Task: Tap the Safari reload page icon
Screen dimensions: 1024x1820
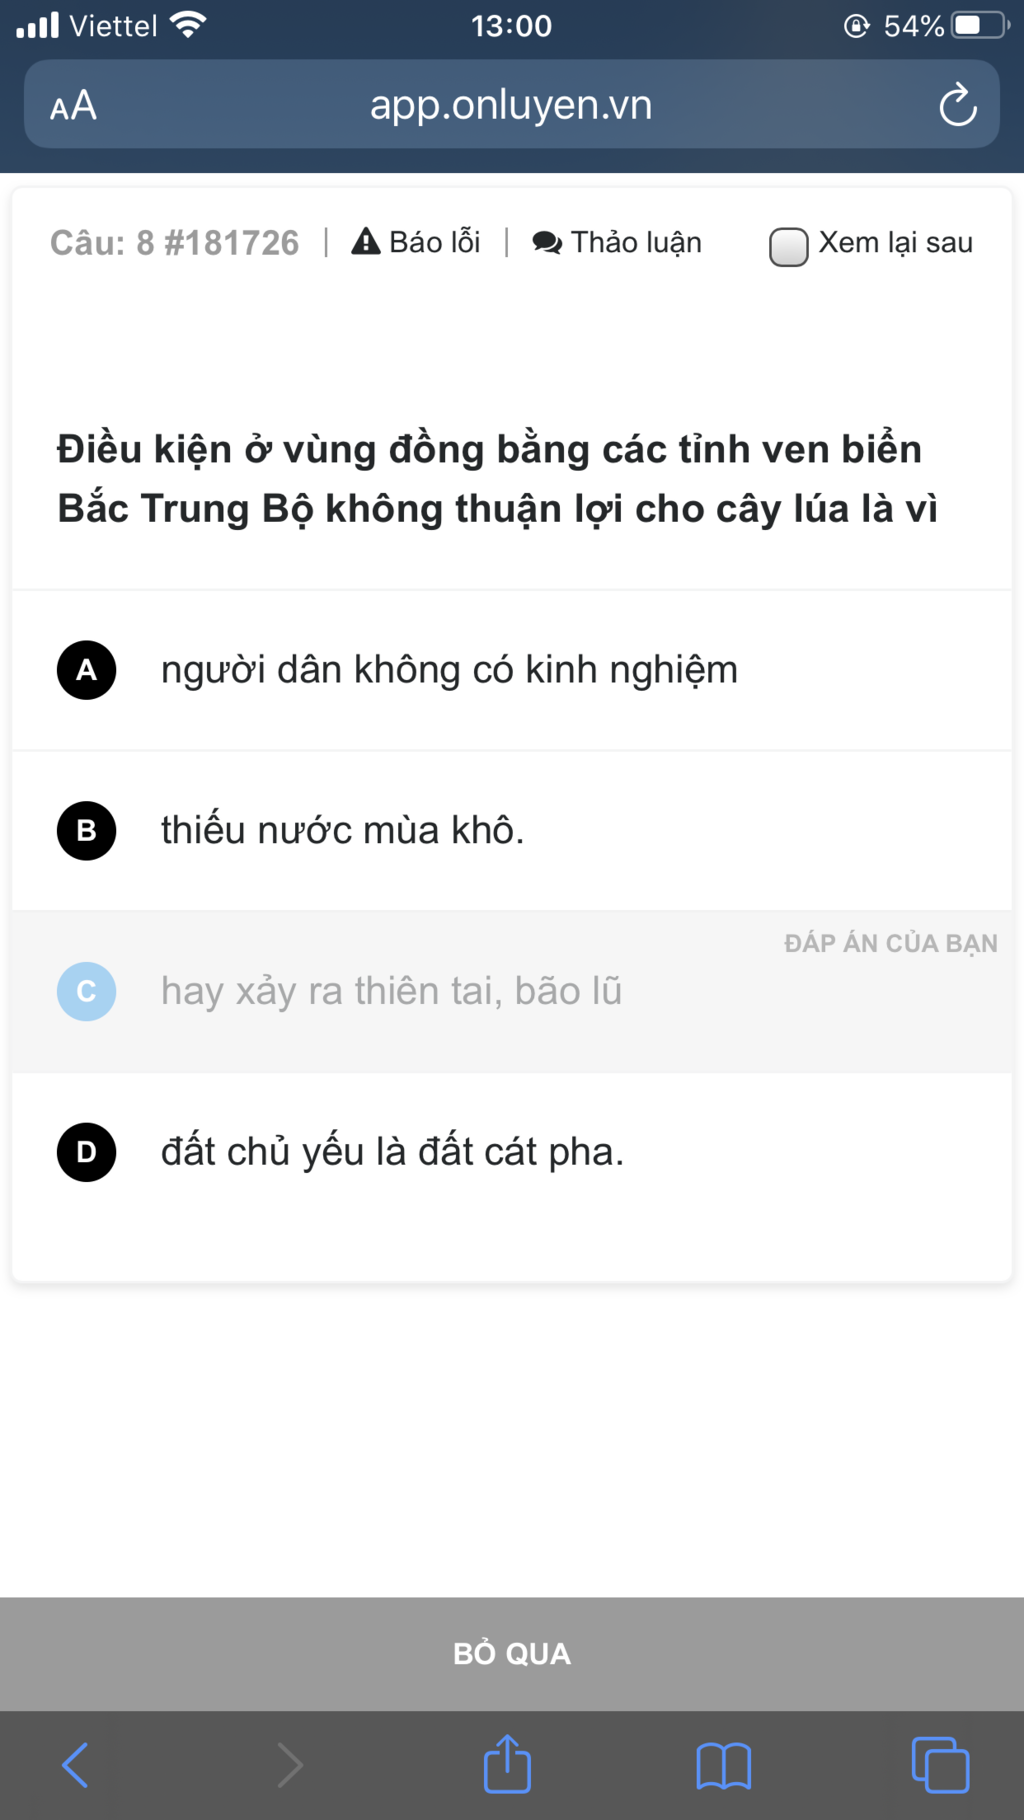Action: pos(957,104)
